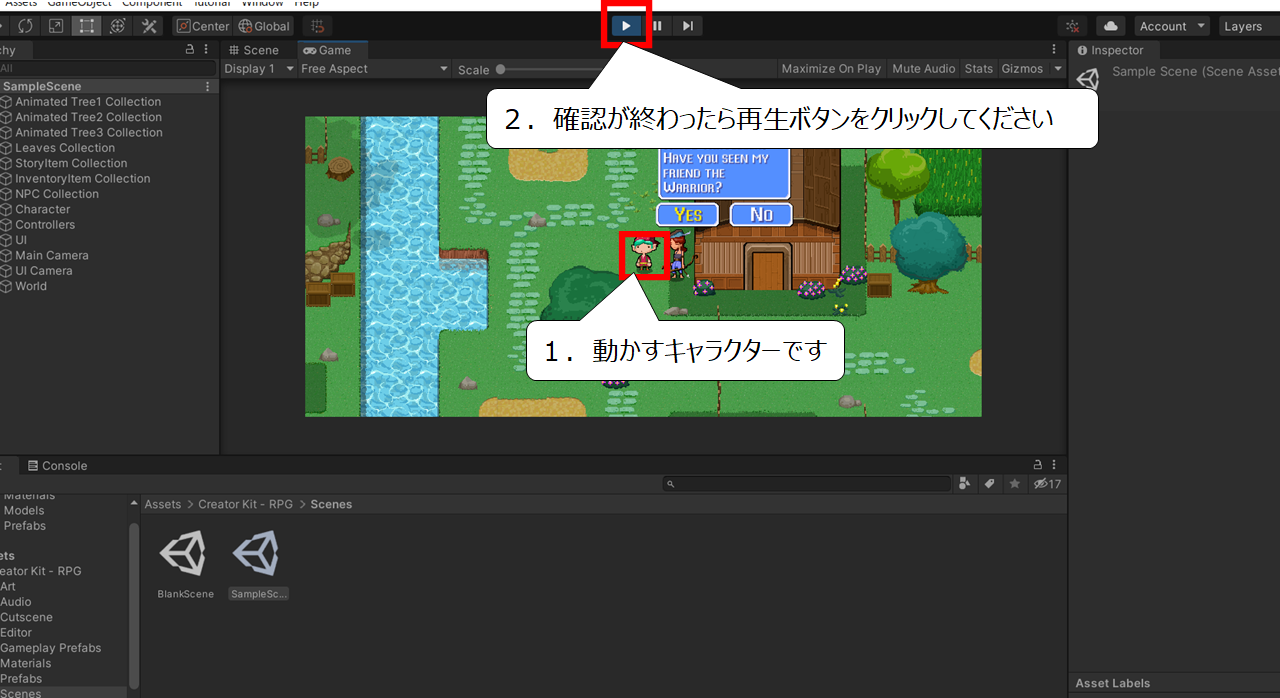
Task: Select the Rotate tool in the toolbar
Action: 26,26
